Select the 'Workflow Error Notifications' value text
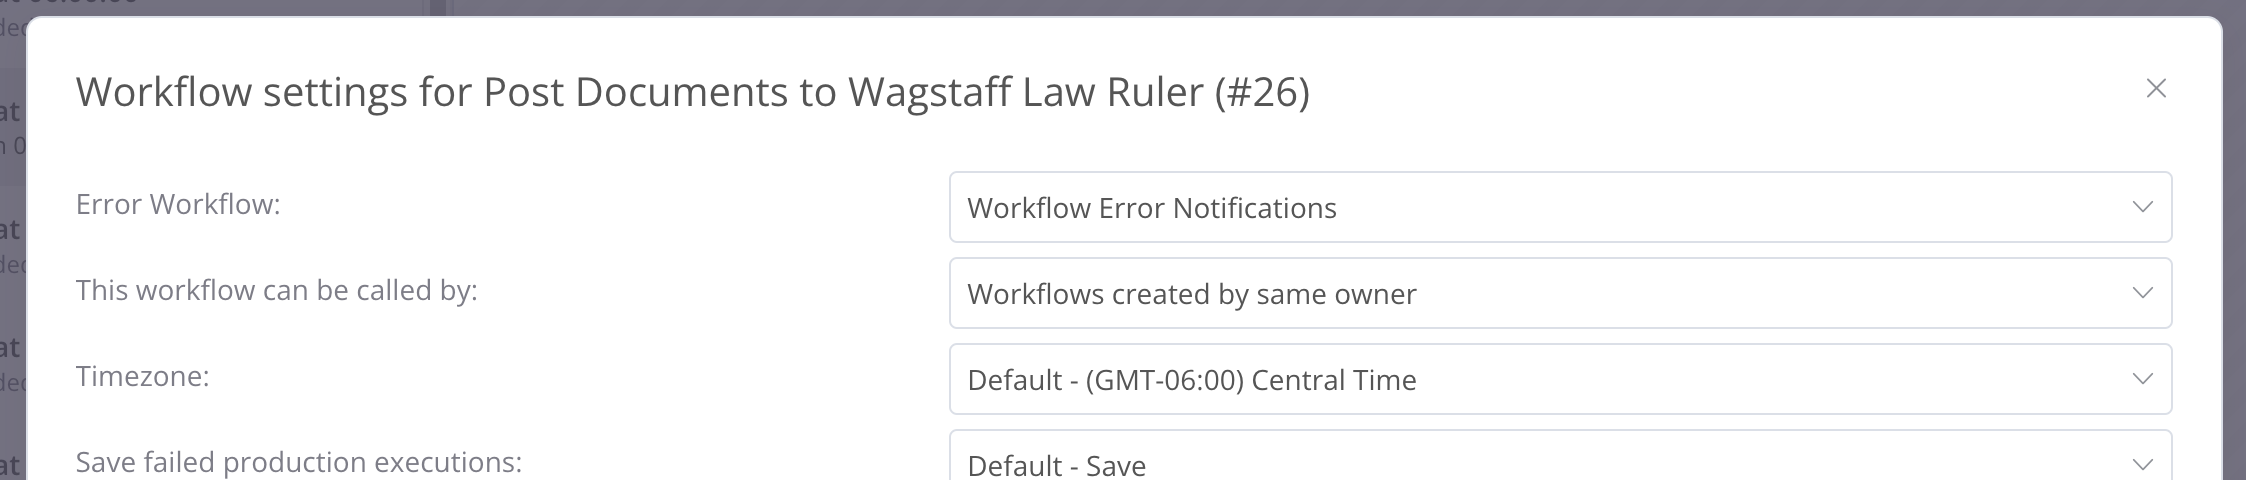Image resolution: width=2246 pixels, height=480 pixels. pos(1151,208)
